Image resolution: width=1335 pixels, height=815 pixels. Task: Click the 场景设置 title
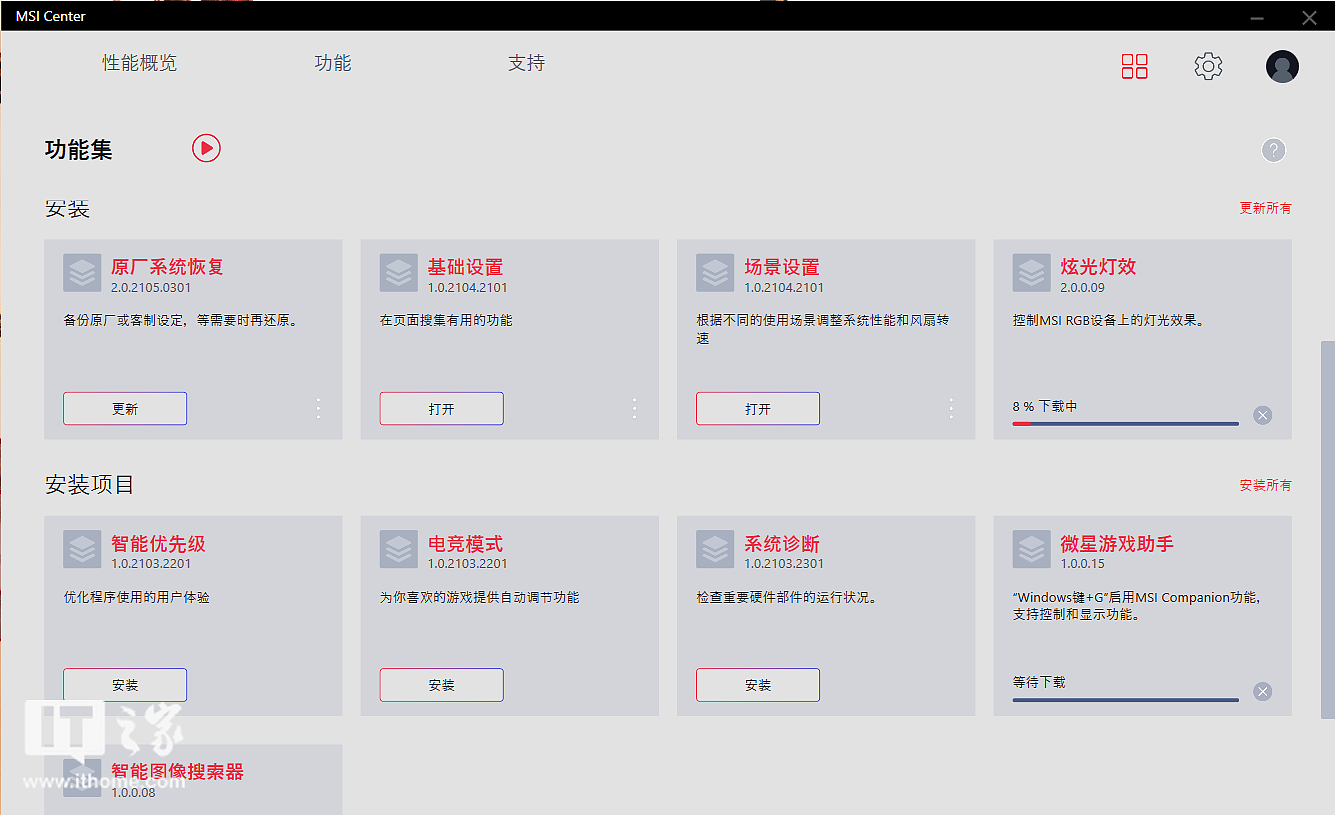tap(782, 267)
